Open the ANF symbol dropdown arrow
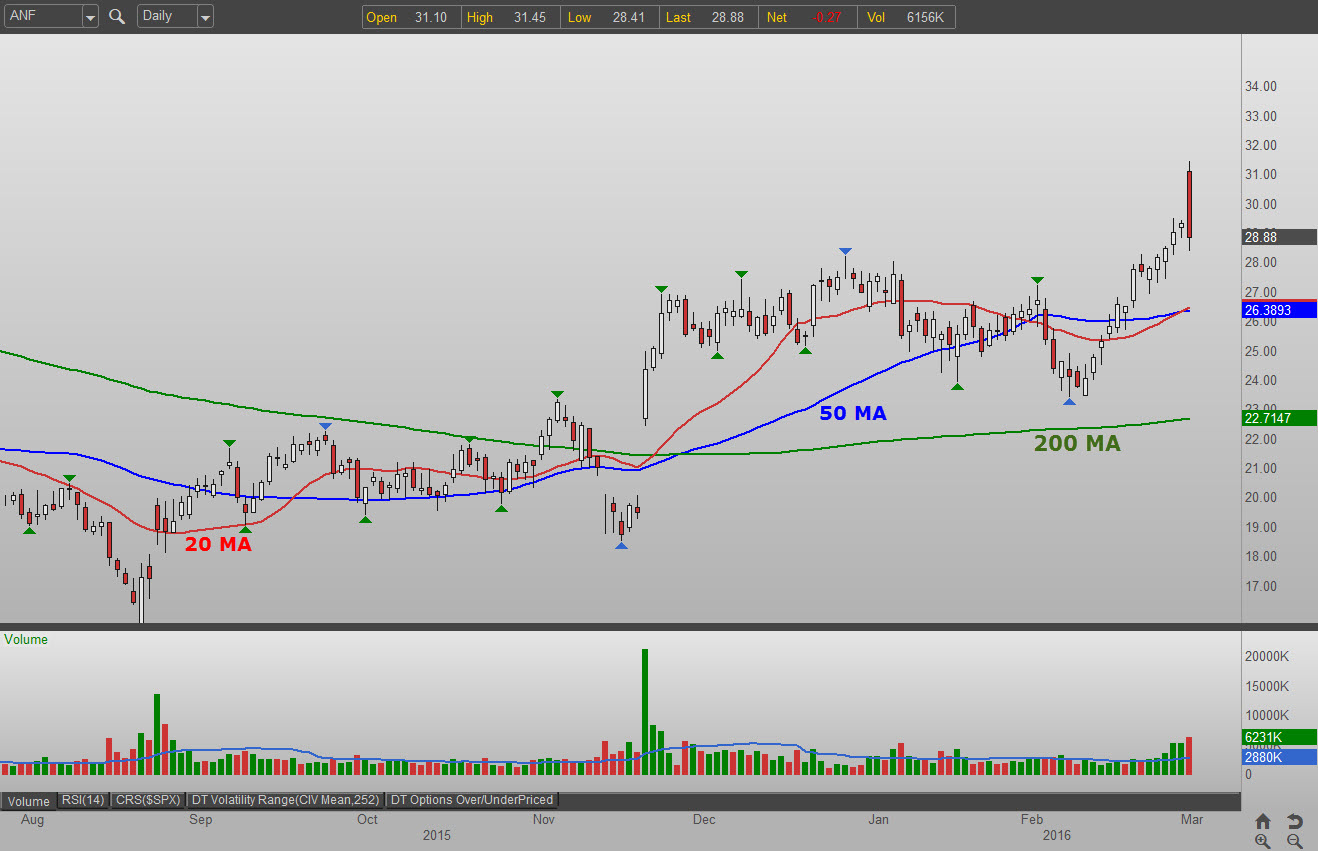Viewport: 1318px width, 851px height. click(x=90, y=17)
